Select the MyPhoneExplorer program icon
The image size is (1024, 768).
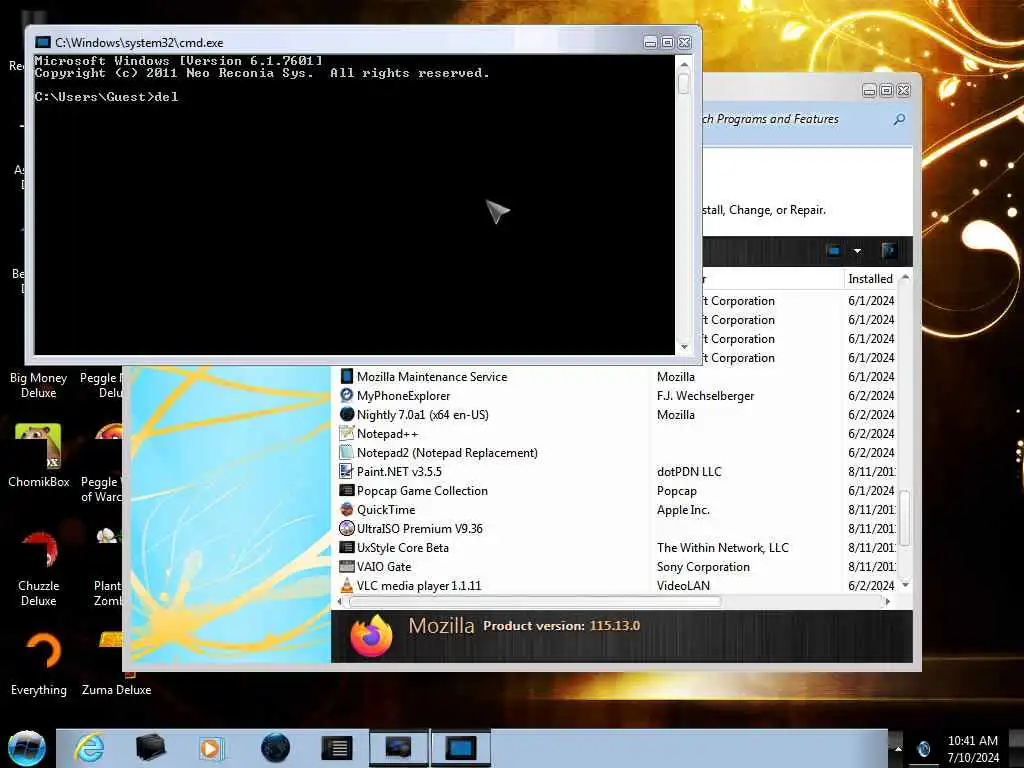click(347, 396)
